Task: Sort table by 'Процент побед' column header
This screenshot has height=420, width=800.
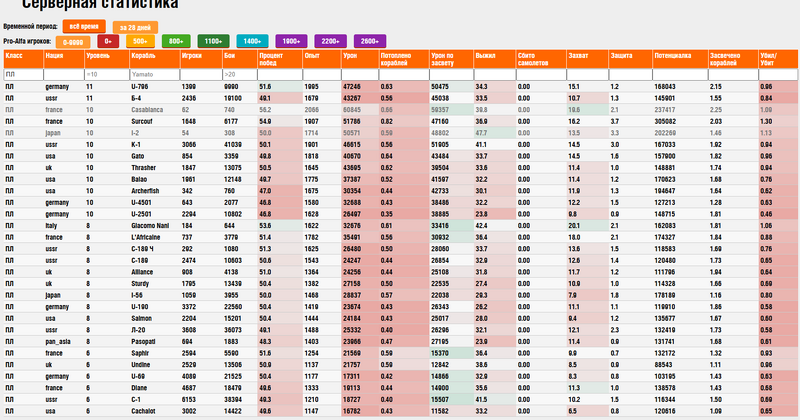Action: point(270,59)
